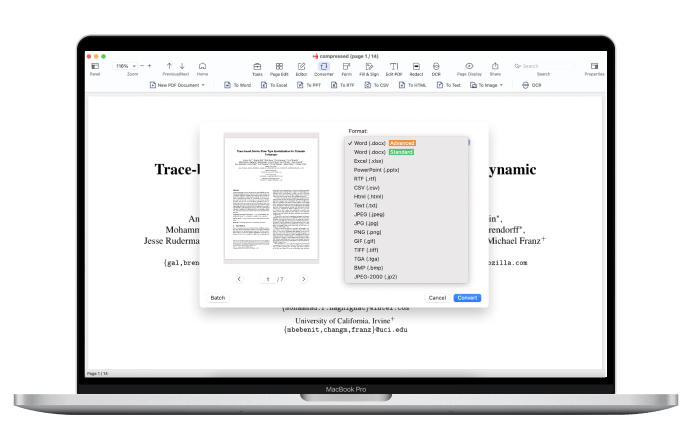Click the Page Edit toolbar icon

pyautogui.click(x=279, y=67)
